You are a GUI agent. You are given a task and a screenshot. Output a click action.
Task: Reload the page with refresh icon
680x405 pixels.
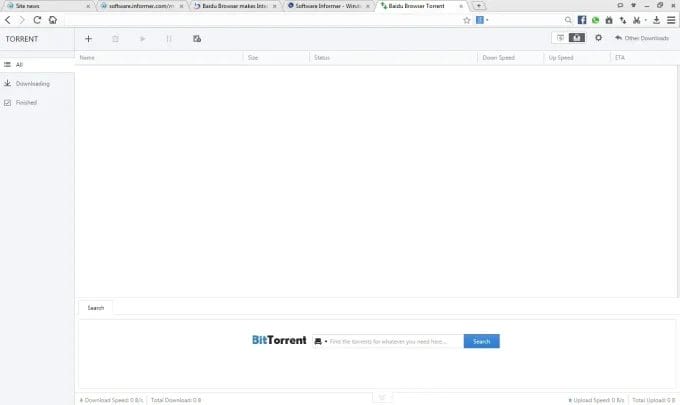click(37, 19)
